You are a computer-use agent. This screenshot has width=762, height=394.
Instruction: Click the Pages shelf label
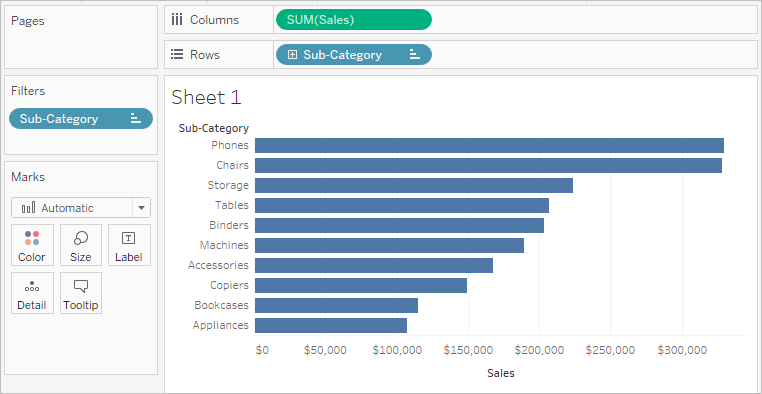28,21
